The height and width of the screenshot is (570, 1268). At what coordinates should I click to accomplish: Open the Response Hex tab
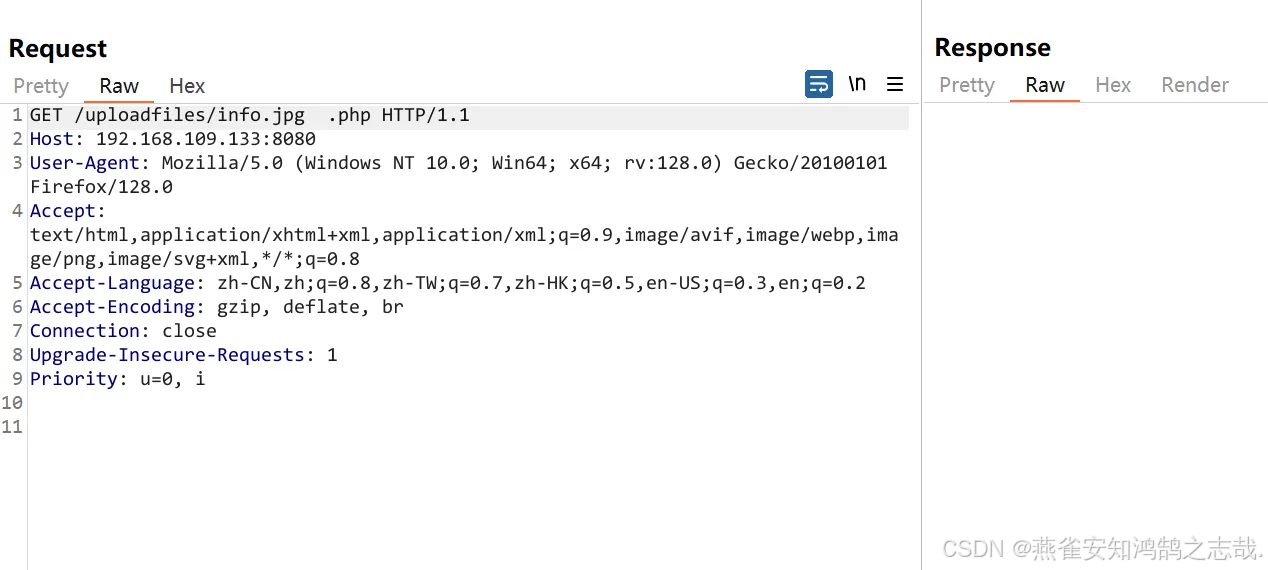pyautogui.click(x=1113, y=85)
